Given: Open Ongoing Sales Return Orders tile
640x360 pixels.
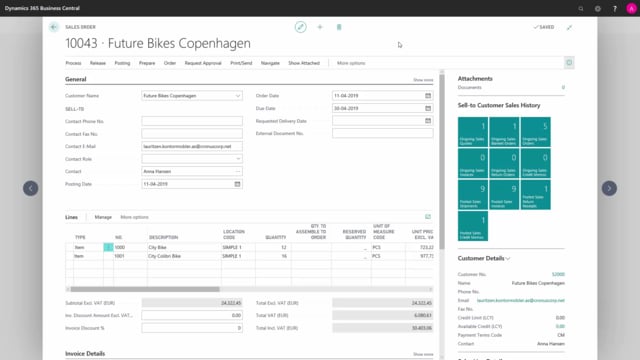Looking at the screenshot, I should 504,163.
